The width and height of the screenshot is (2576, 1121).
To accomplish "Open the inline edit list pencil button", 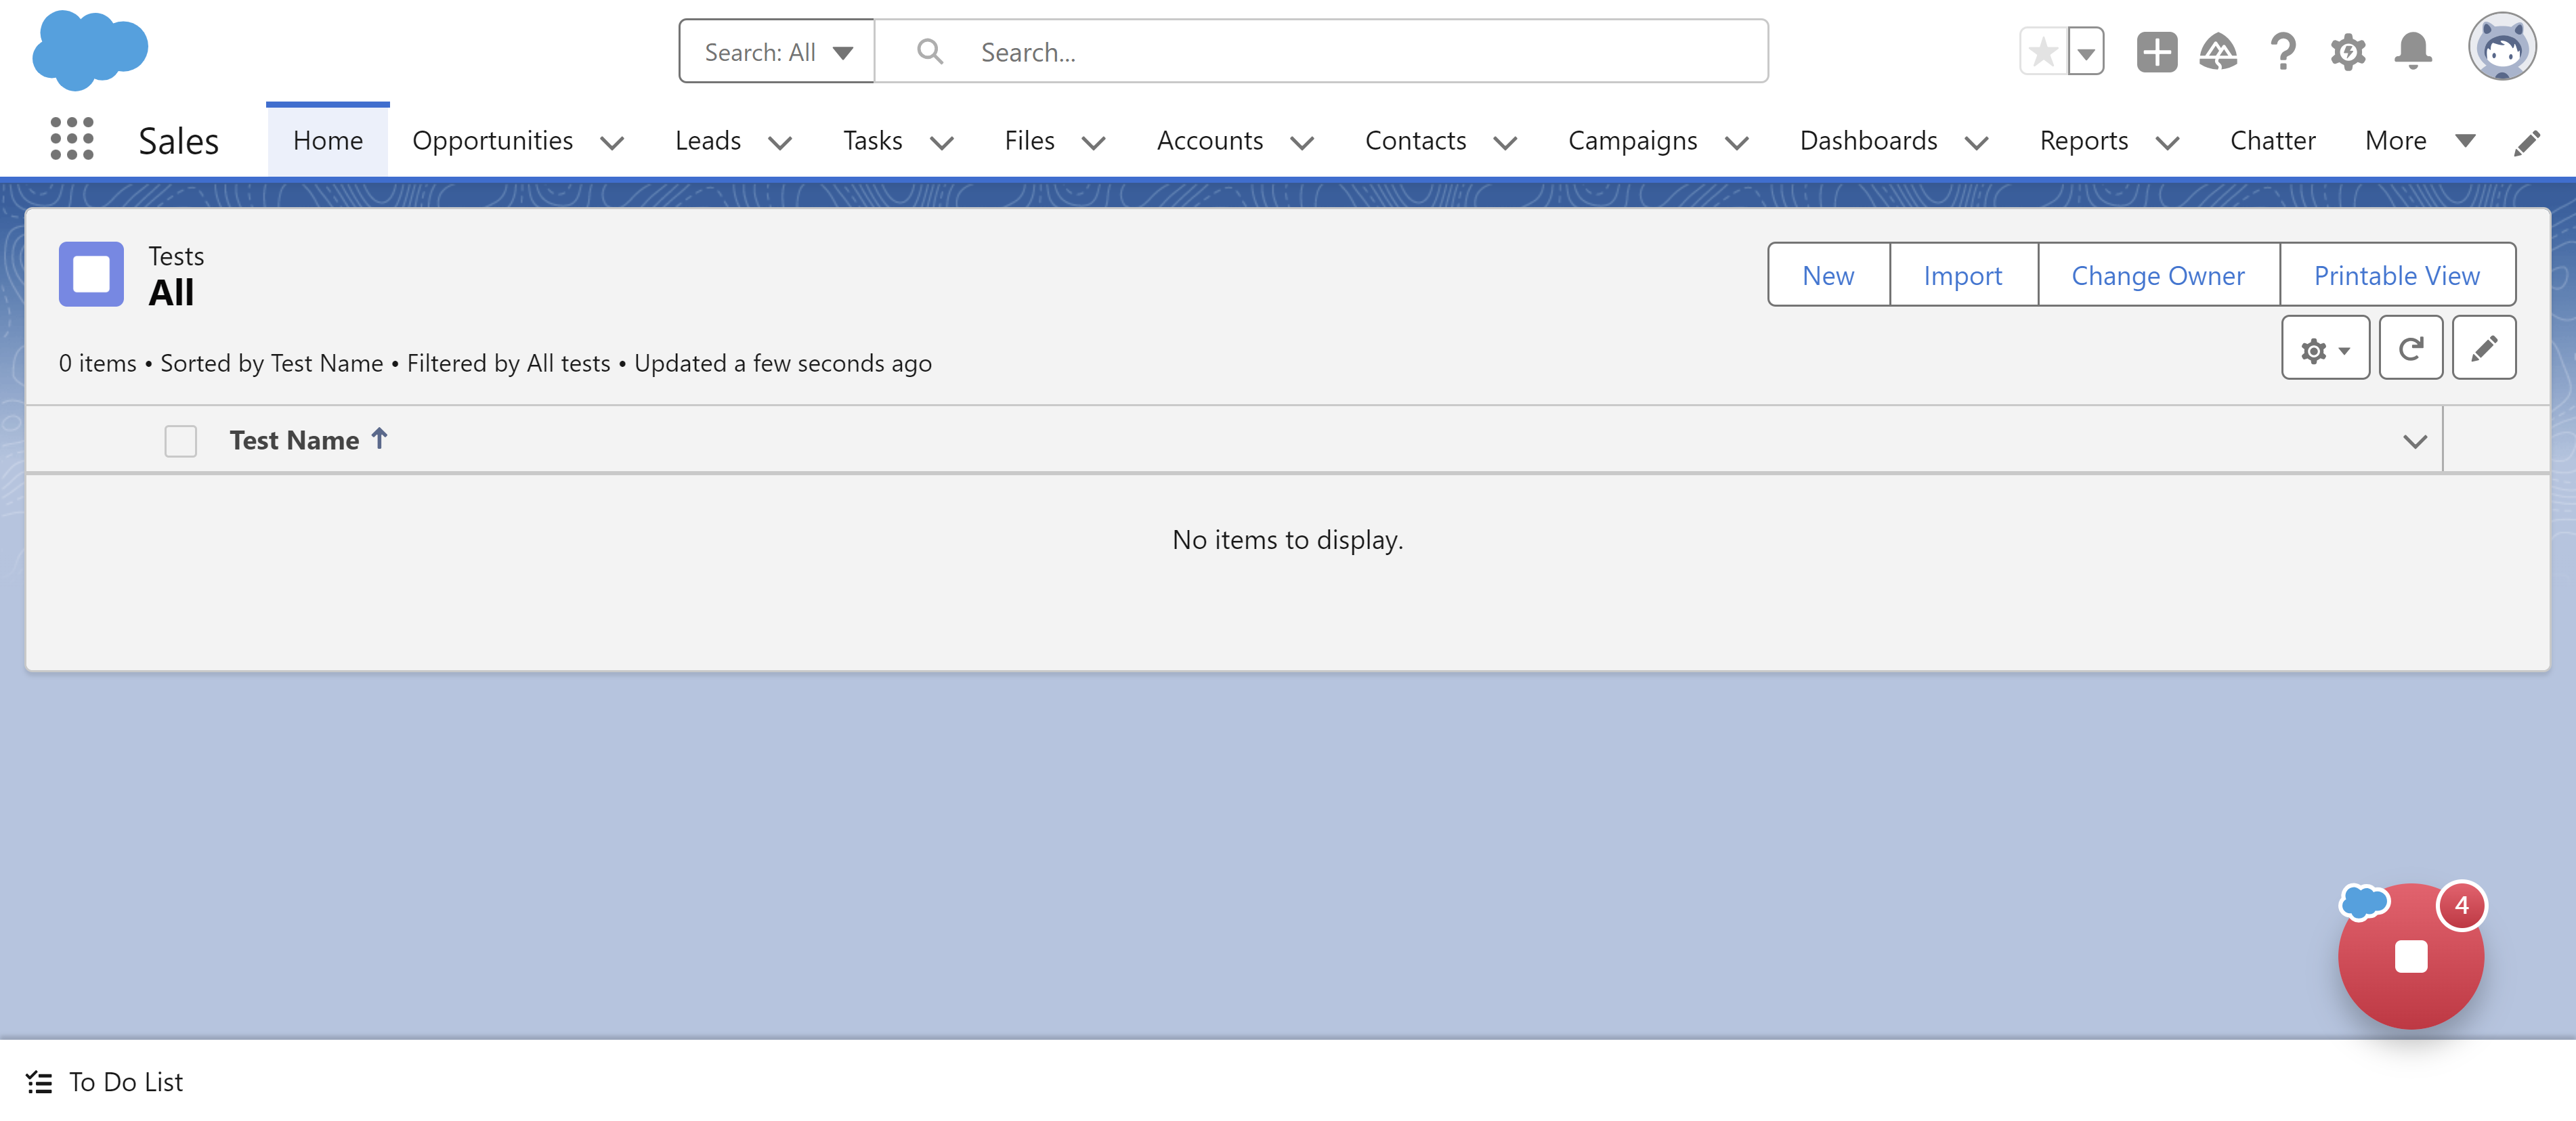I will (x=2483, y=348).
